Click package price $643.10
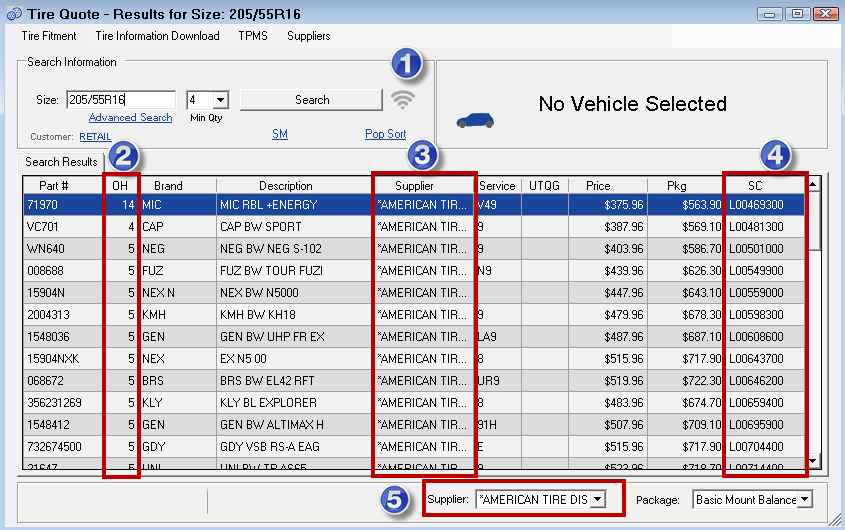This screenshot has width=845, height=530. point(702,293)
